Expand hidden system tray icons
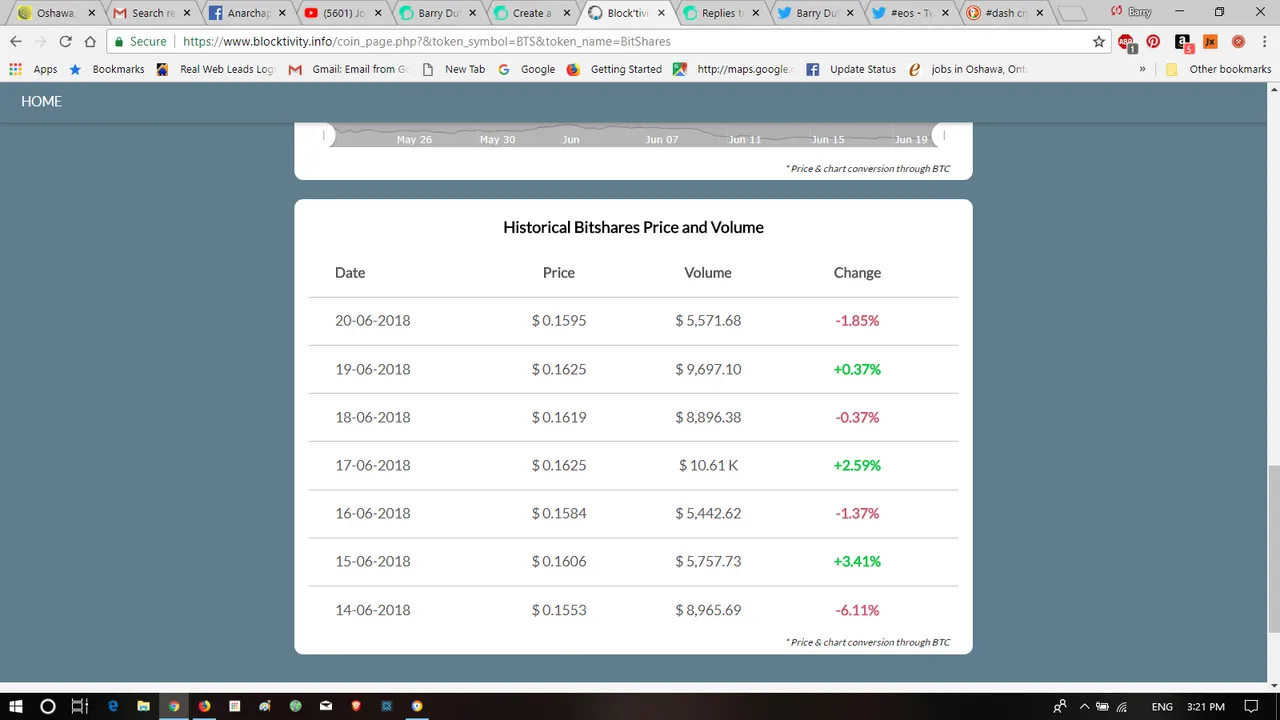Image resolution: width=1280 pixels, height=720 pixels. [1084, 707]
